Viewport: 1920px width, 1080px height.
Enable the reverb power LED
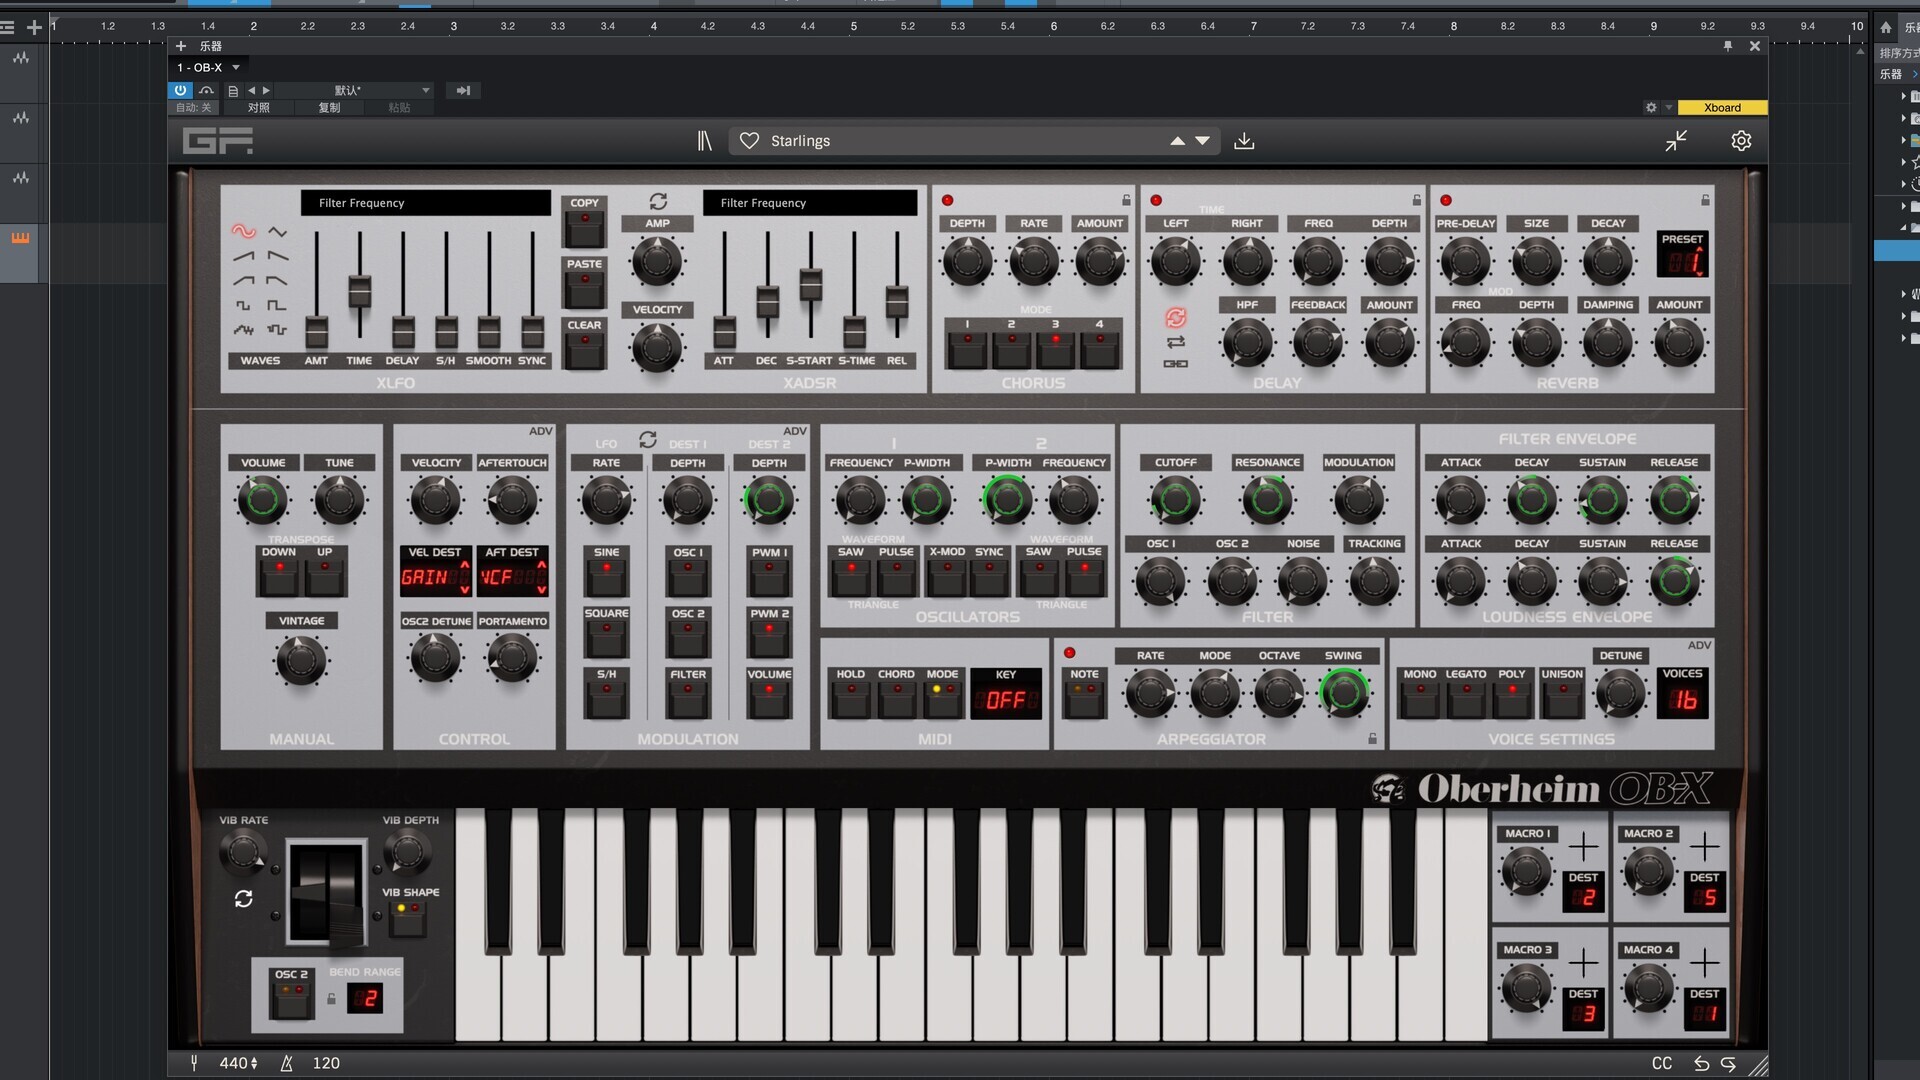1446,200
